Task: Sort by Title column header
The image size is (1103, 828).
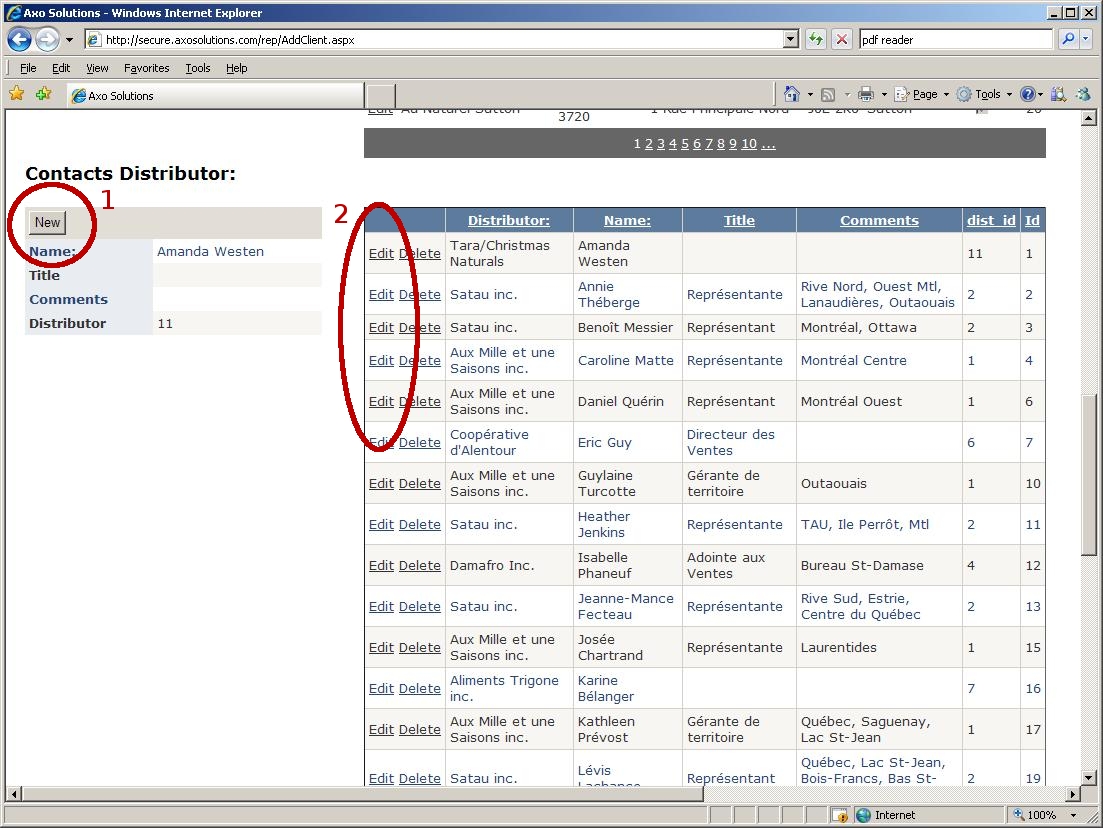Action: pyautogui.click(x=739, y=220)
